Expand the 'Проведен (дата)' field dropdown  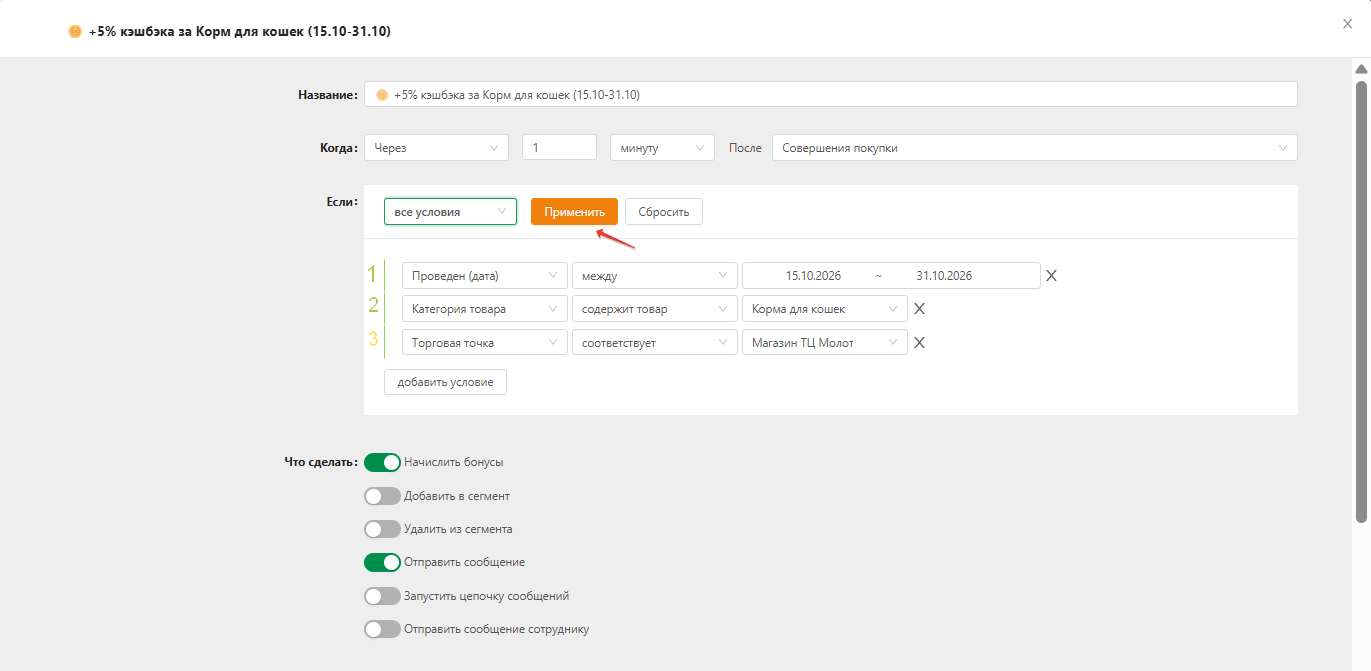point(485,276)
